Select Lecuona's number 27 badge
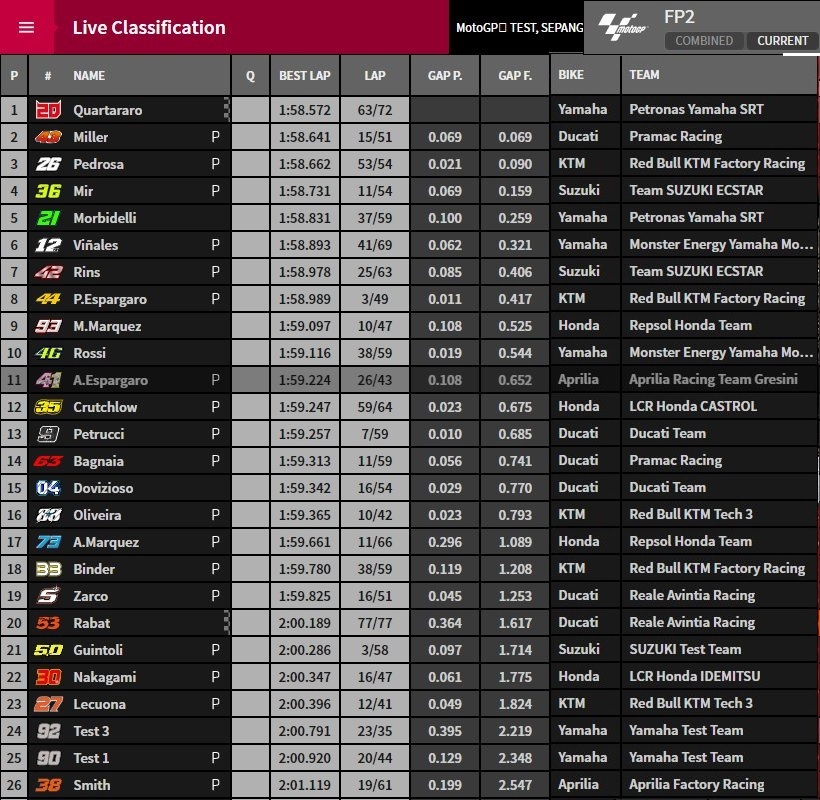This screenshot has height=800, width=820. click(x=48, y=704)
